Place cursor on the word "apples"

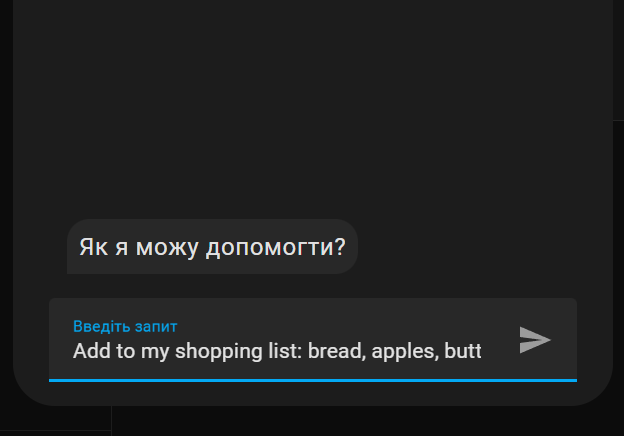click(x=405, y=352)
